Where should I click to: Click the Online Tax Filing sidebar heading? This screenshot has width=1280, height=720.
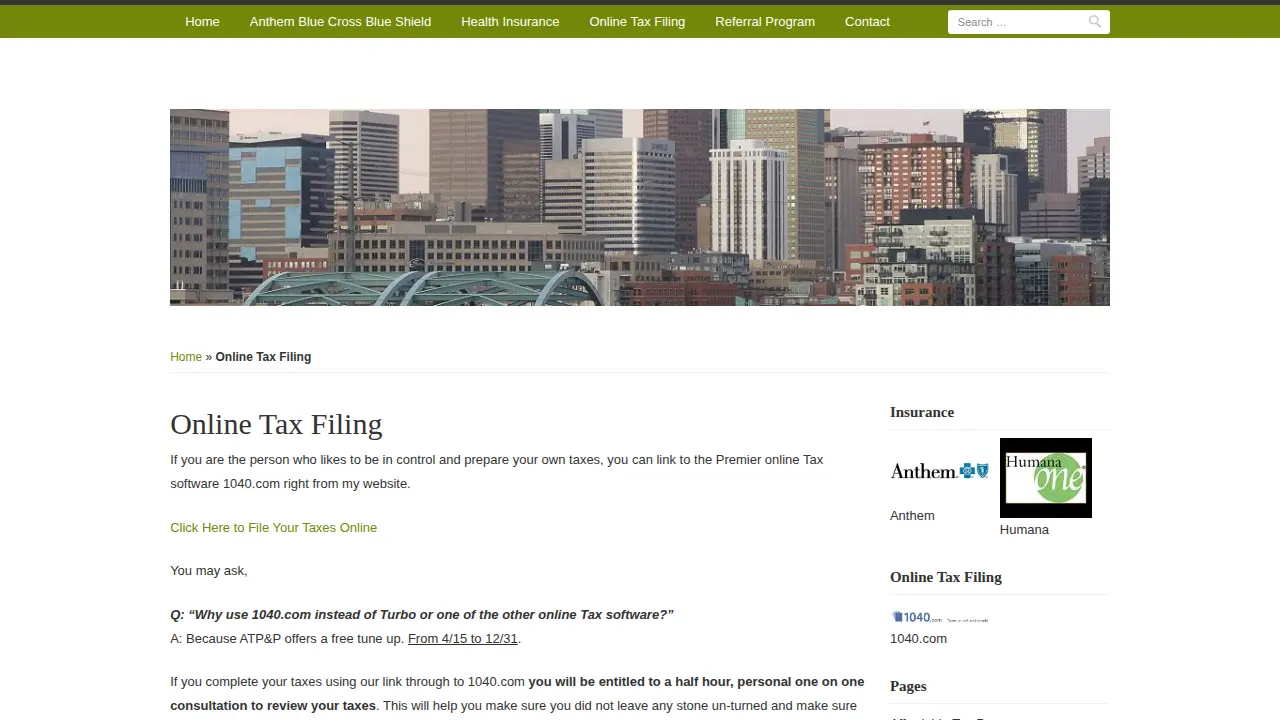946,577
